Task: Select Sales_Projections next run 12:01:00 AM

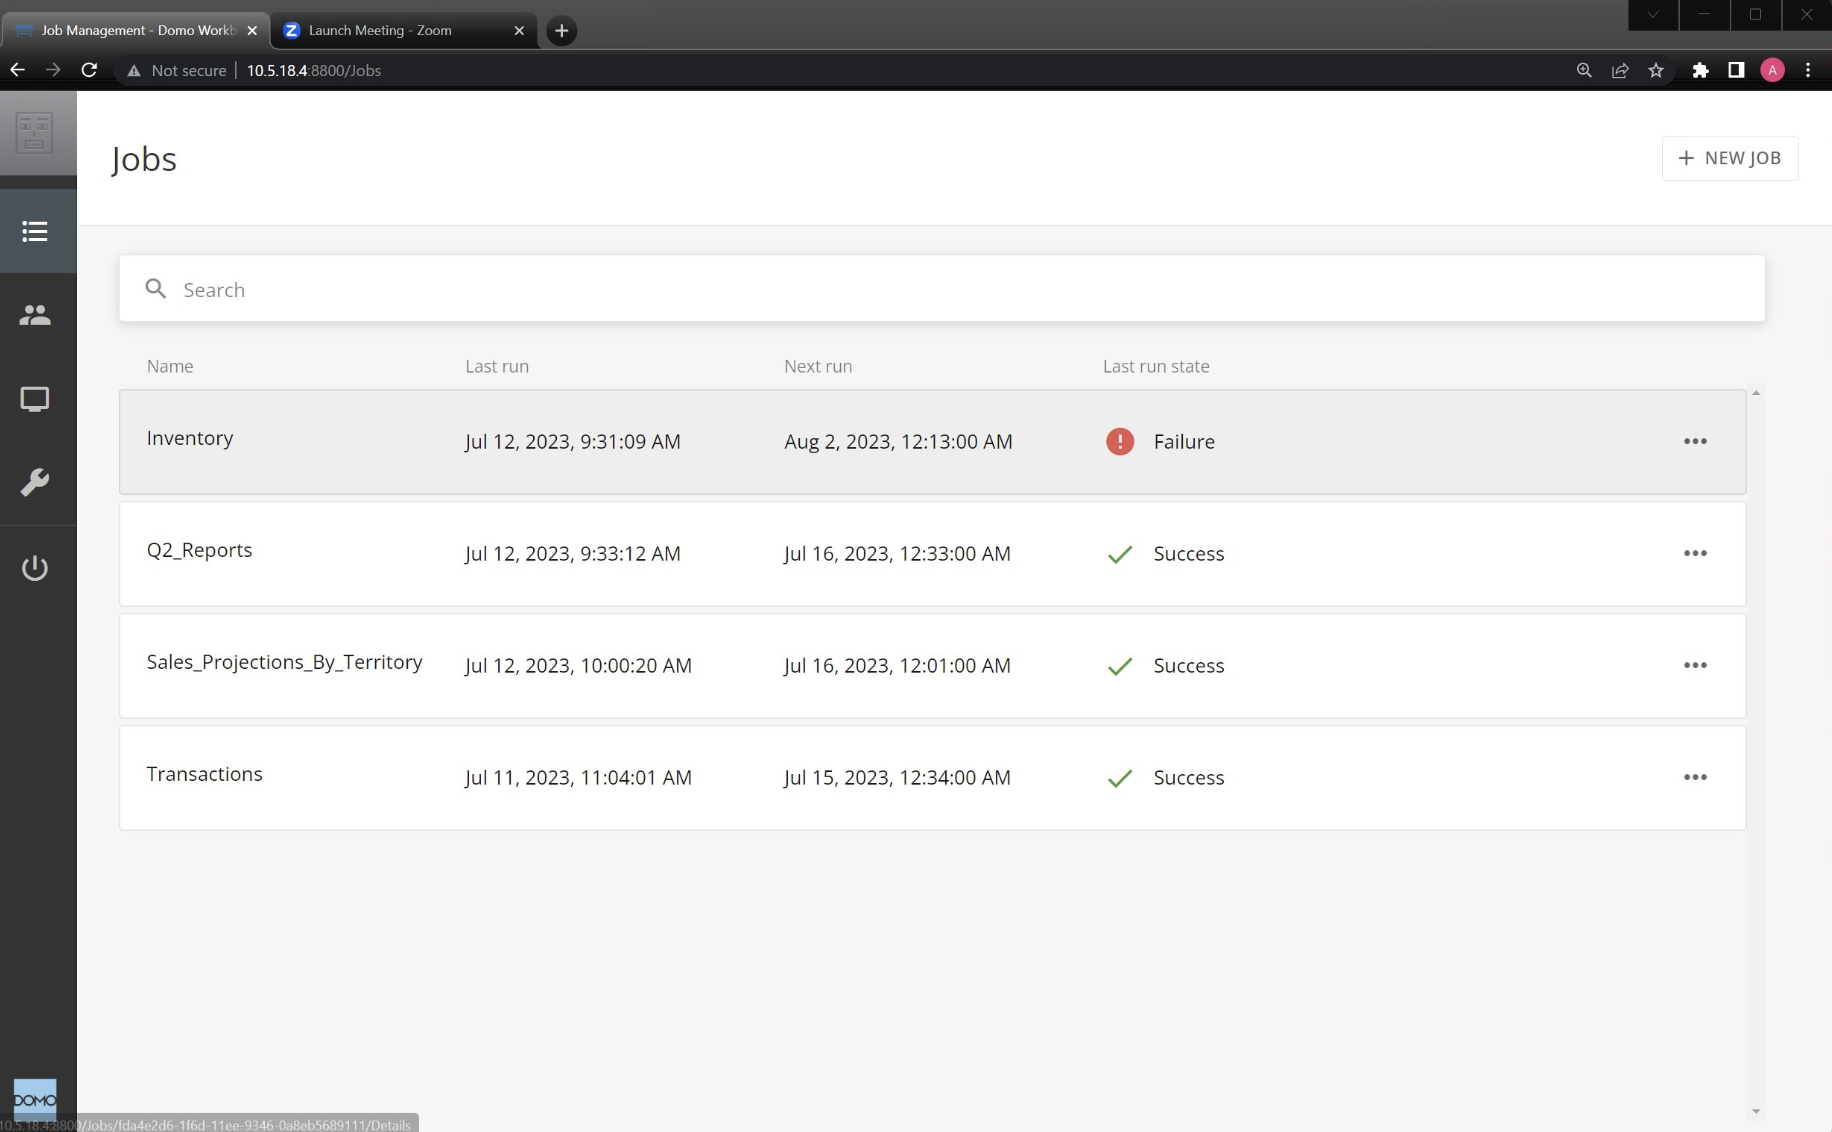Action: tap(897, 666)
